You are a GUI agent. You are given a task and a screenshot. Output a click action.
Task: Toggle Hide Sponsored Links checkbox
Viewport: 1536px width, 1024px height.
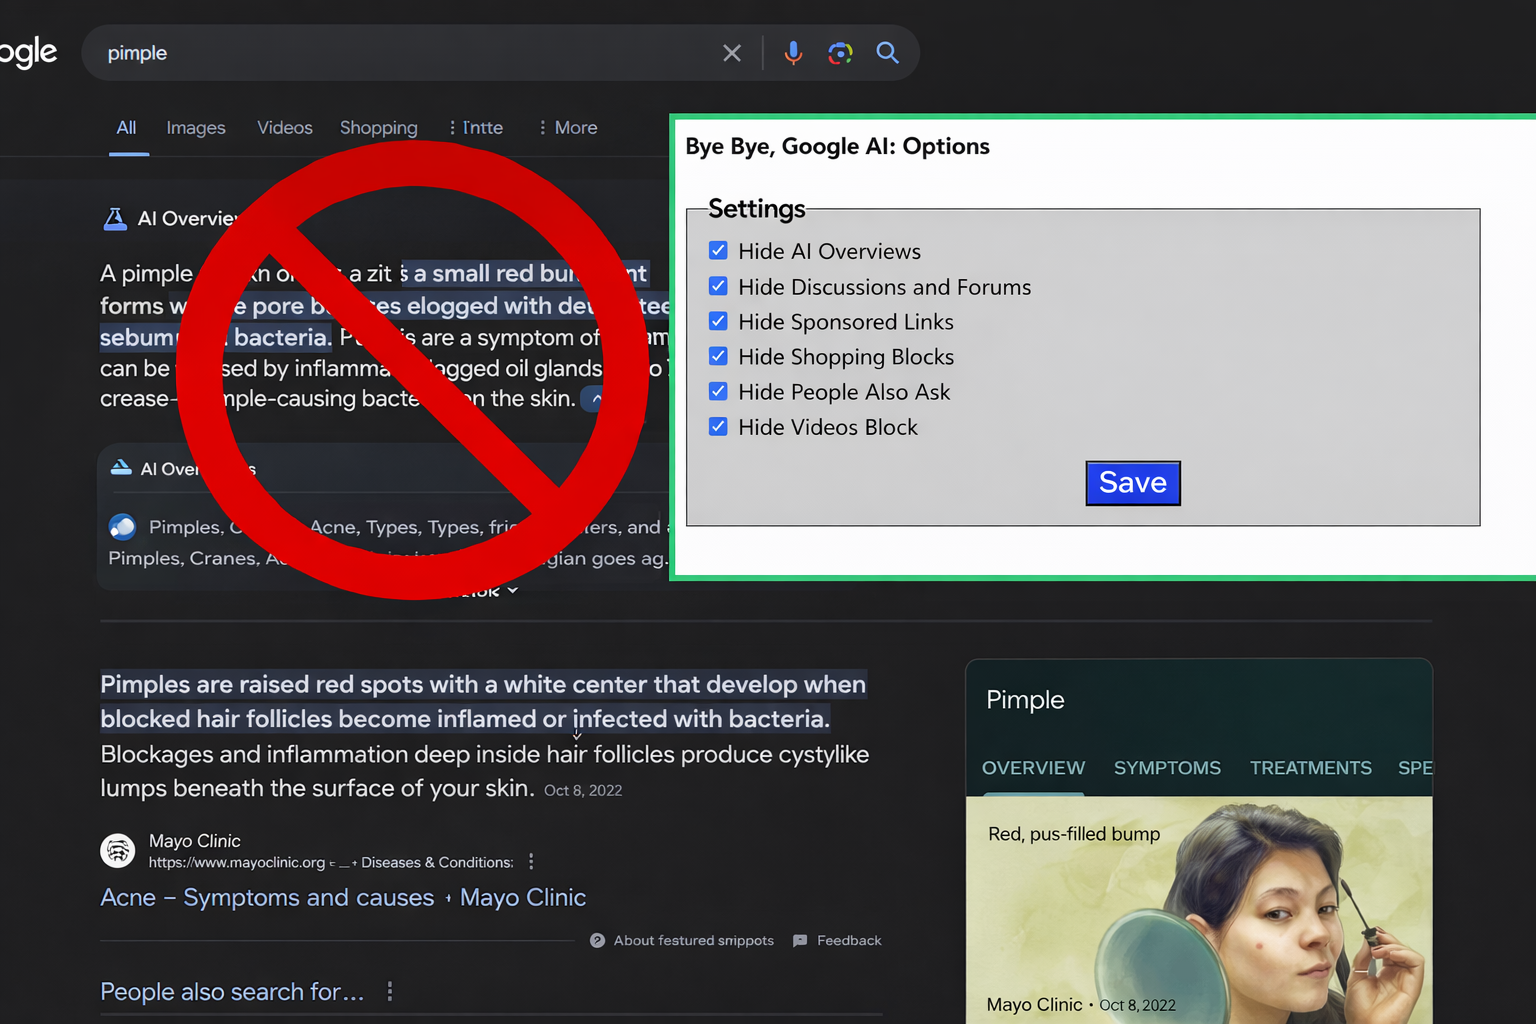(718, 322)
